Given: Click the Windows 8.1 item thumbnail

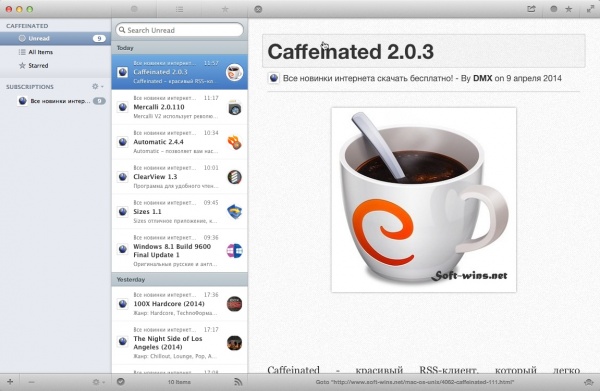Looking at the screenshot, I should pos(235,251).
